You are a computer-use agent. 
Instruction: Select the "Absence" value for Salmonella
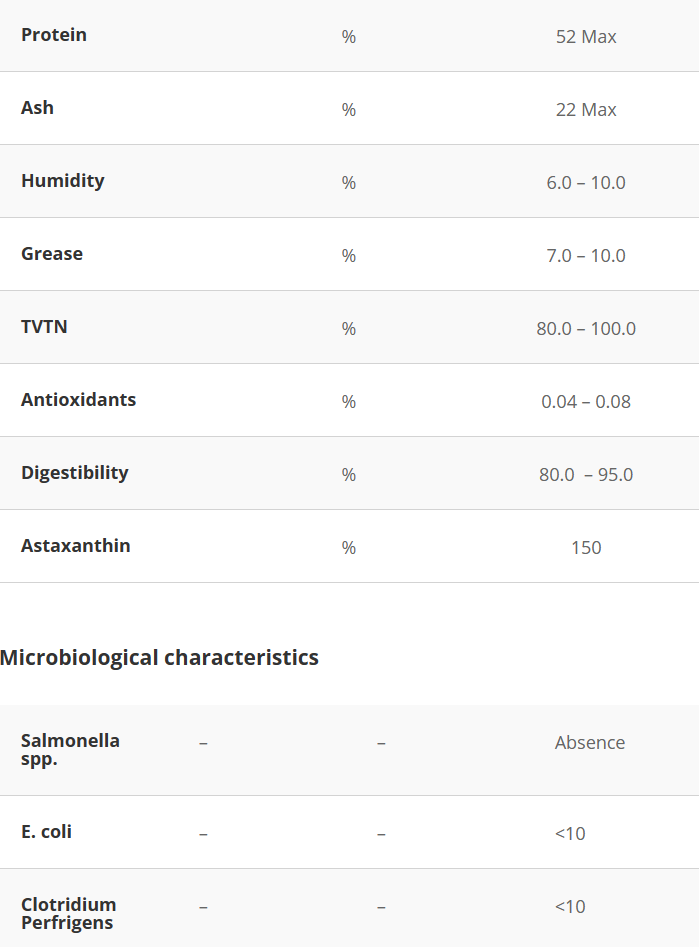590,743
